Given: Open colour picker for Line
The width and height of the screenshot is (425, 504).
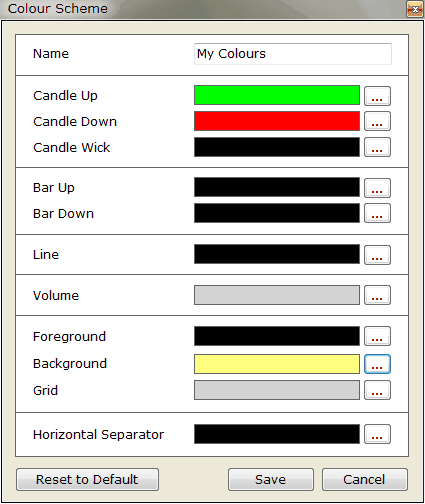Looking at the screenshot, I should tap(377, 255).
